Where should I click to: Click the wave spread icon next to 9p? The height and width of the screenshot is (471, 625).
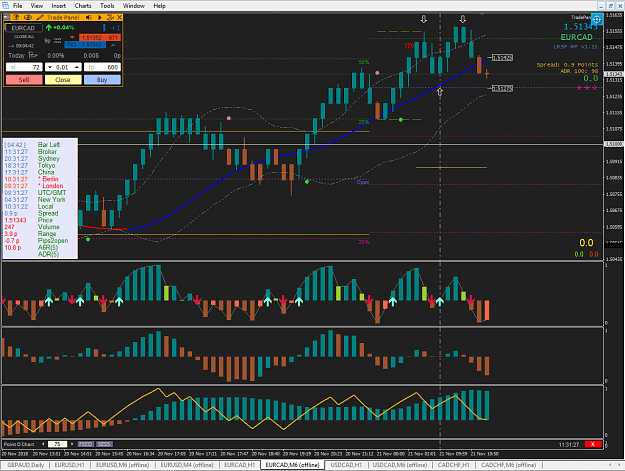[57, 41]
